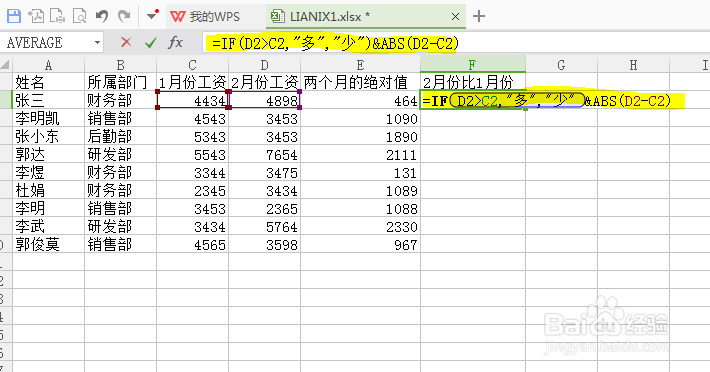Click the Save icon in quick toolbar

point(14,16)
